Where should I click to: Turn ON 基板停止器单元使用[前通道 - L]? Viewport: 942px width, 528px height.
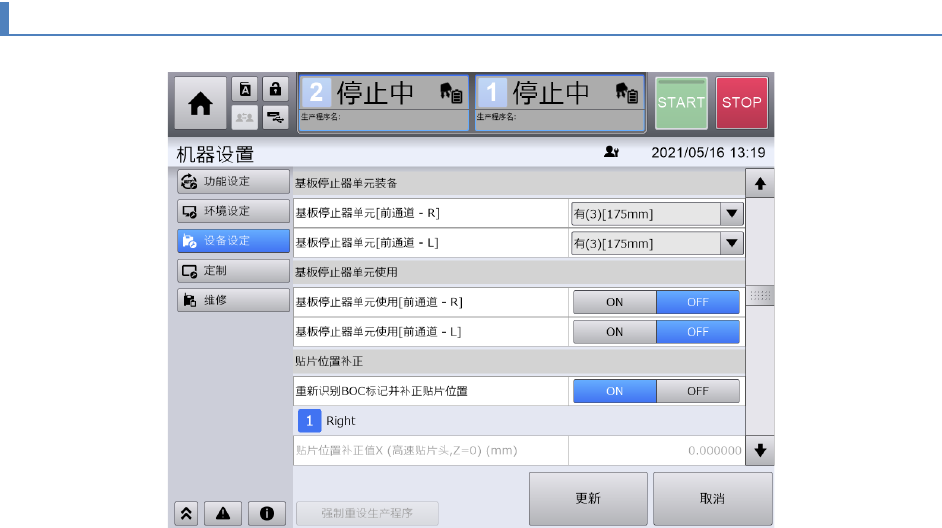(615, 332)
